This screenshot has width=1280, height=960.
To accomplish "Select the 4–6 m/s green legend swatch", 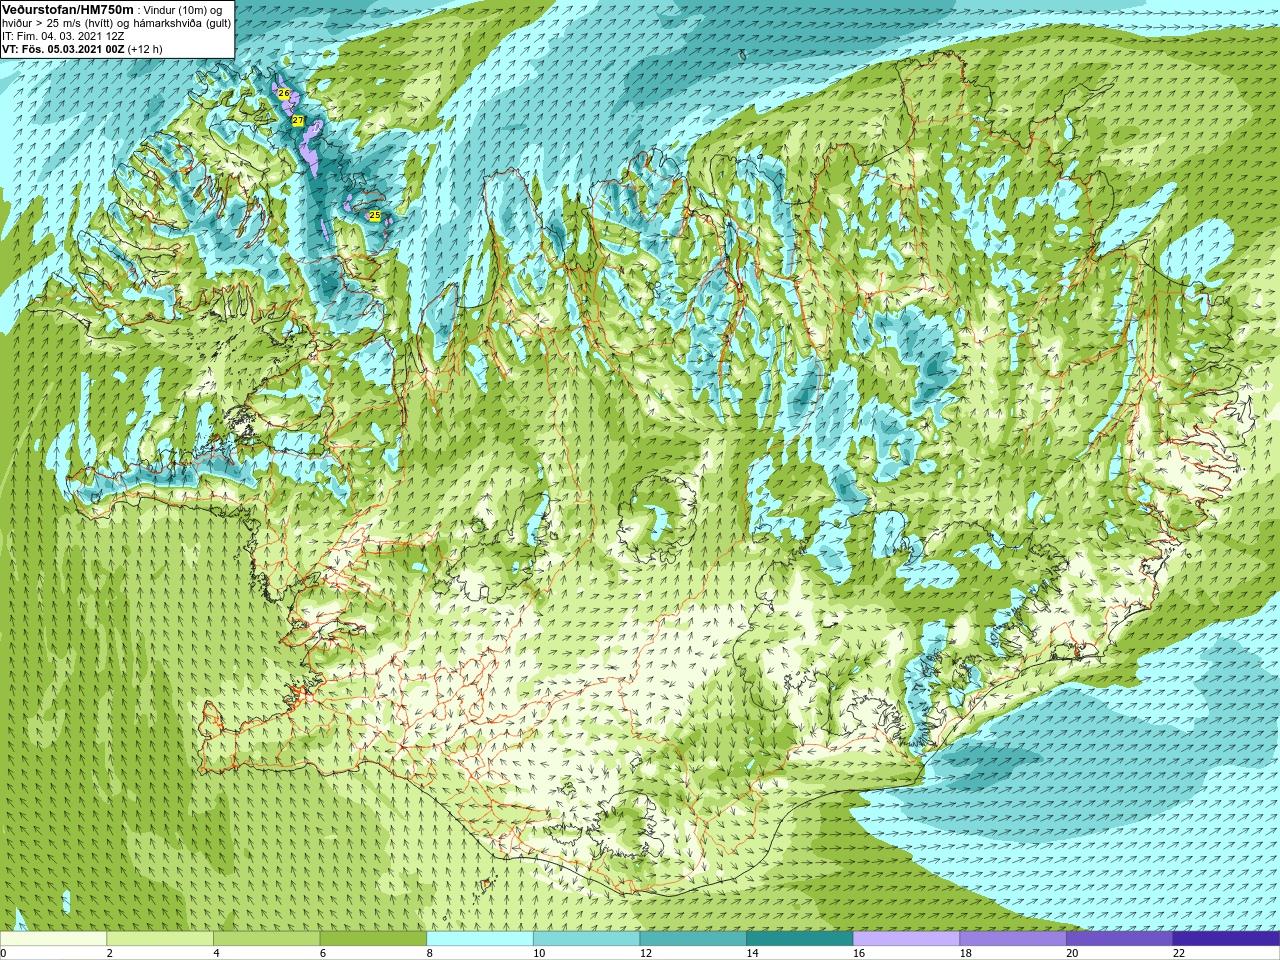I will tap(266, 939).
